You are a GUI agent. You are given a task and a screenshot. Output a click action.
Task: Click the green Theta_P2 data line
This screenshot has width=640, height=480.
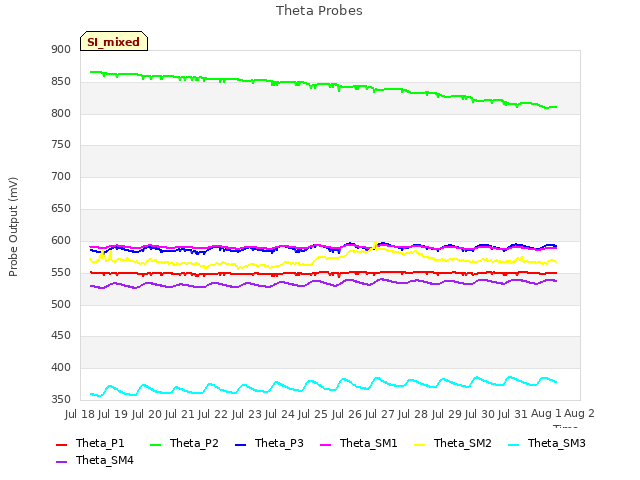click(x=323, y=84)
